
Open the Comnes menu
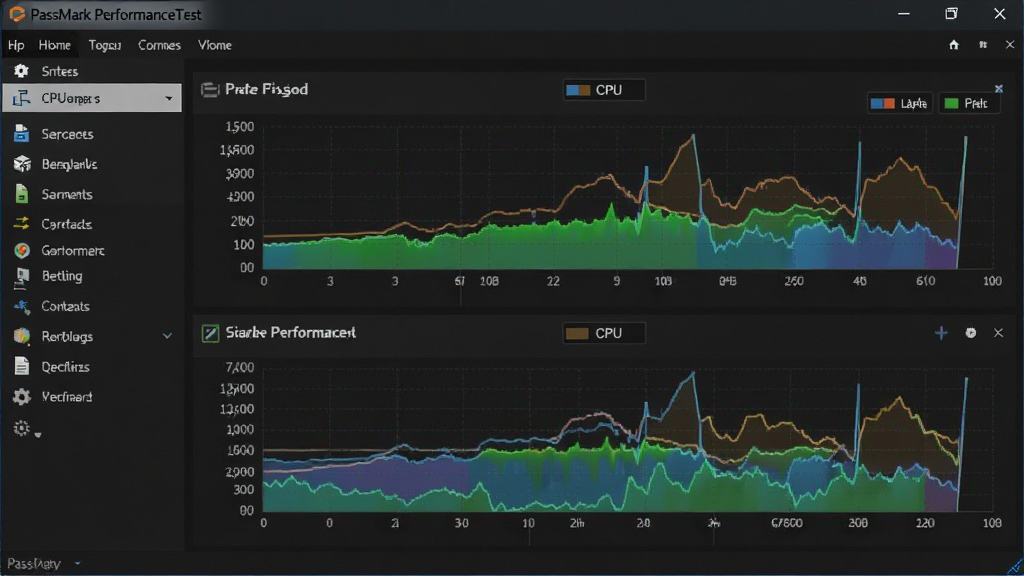(x=159, y=45)
